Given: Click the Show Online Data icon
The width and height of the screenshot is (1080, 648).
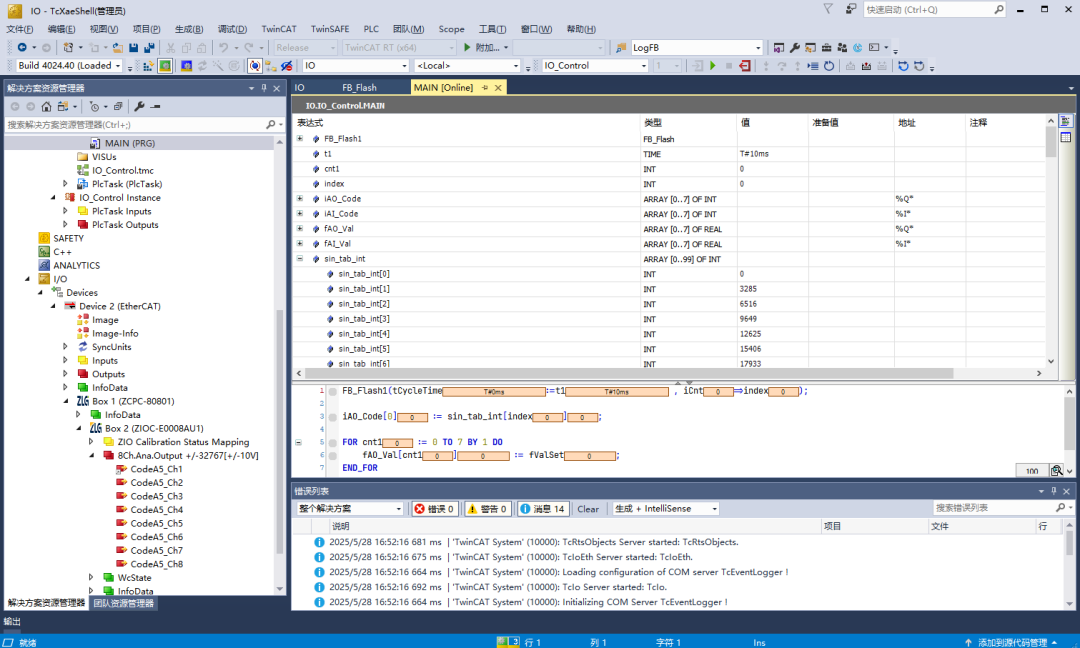Looking at the screenshot, I should coord(255,65).
